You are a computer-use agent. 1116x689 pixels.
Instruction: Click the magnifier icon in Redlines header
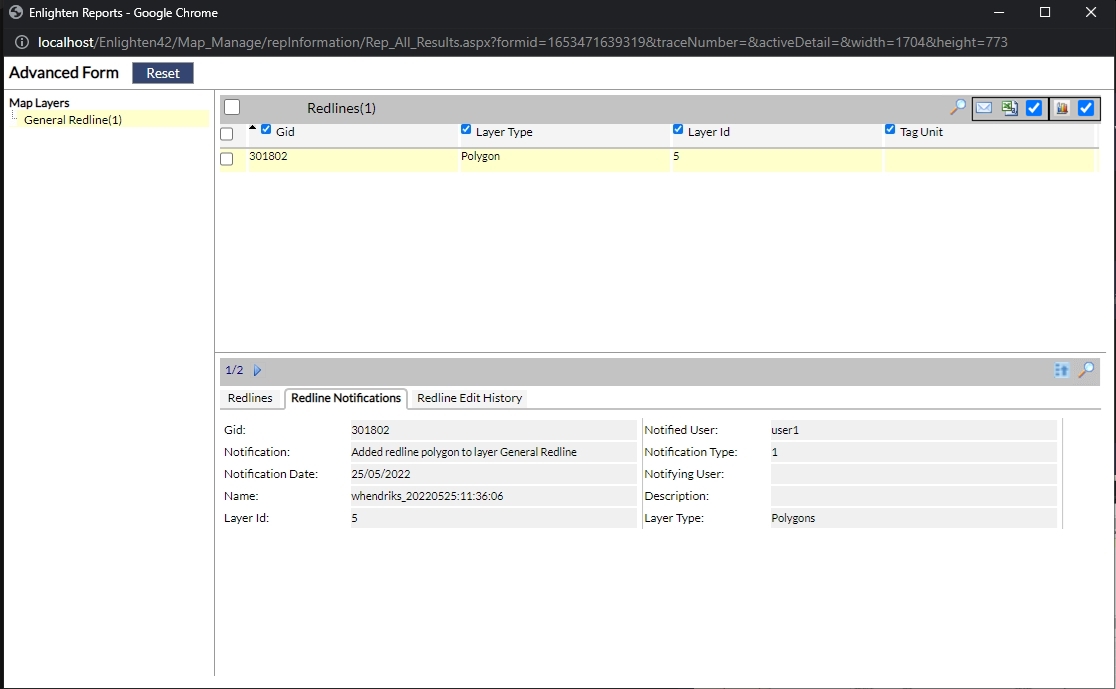[958, 108]
